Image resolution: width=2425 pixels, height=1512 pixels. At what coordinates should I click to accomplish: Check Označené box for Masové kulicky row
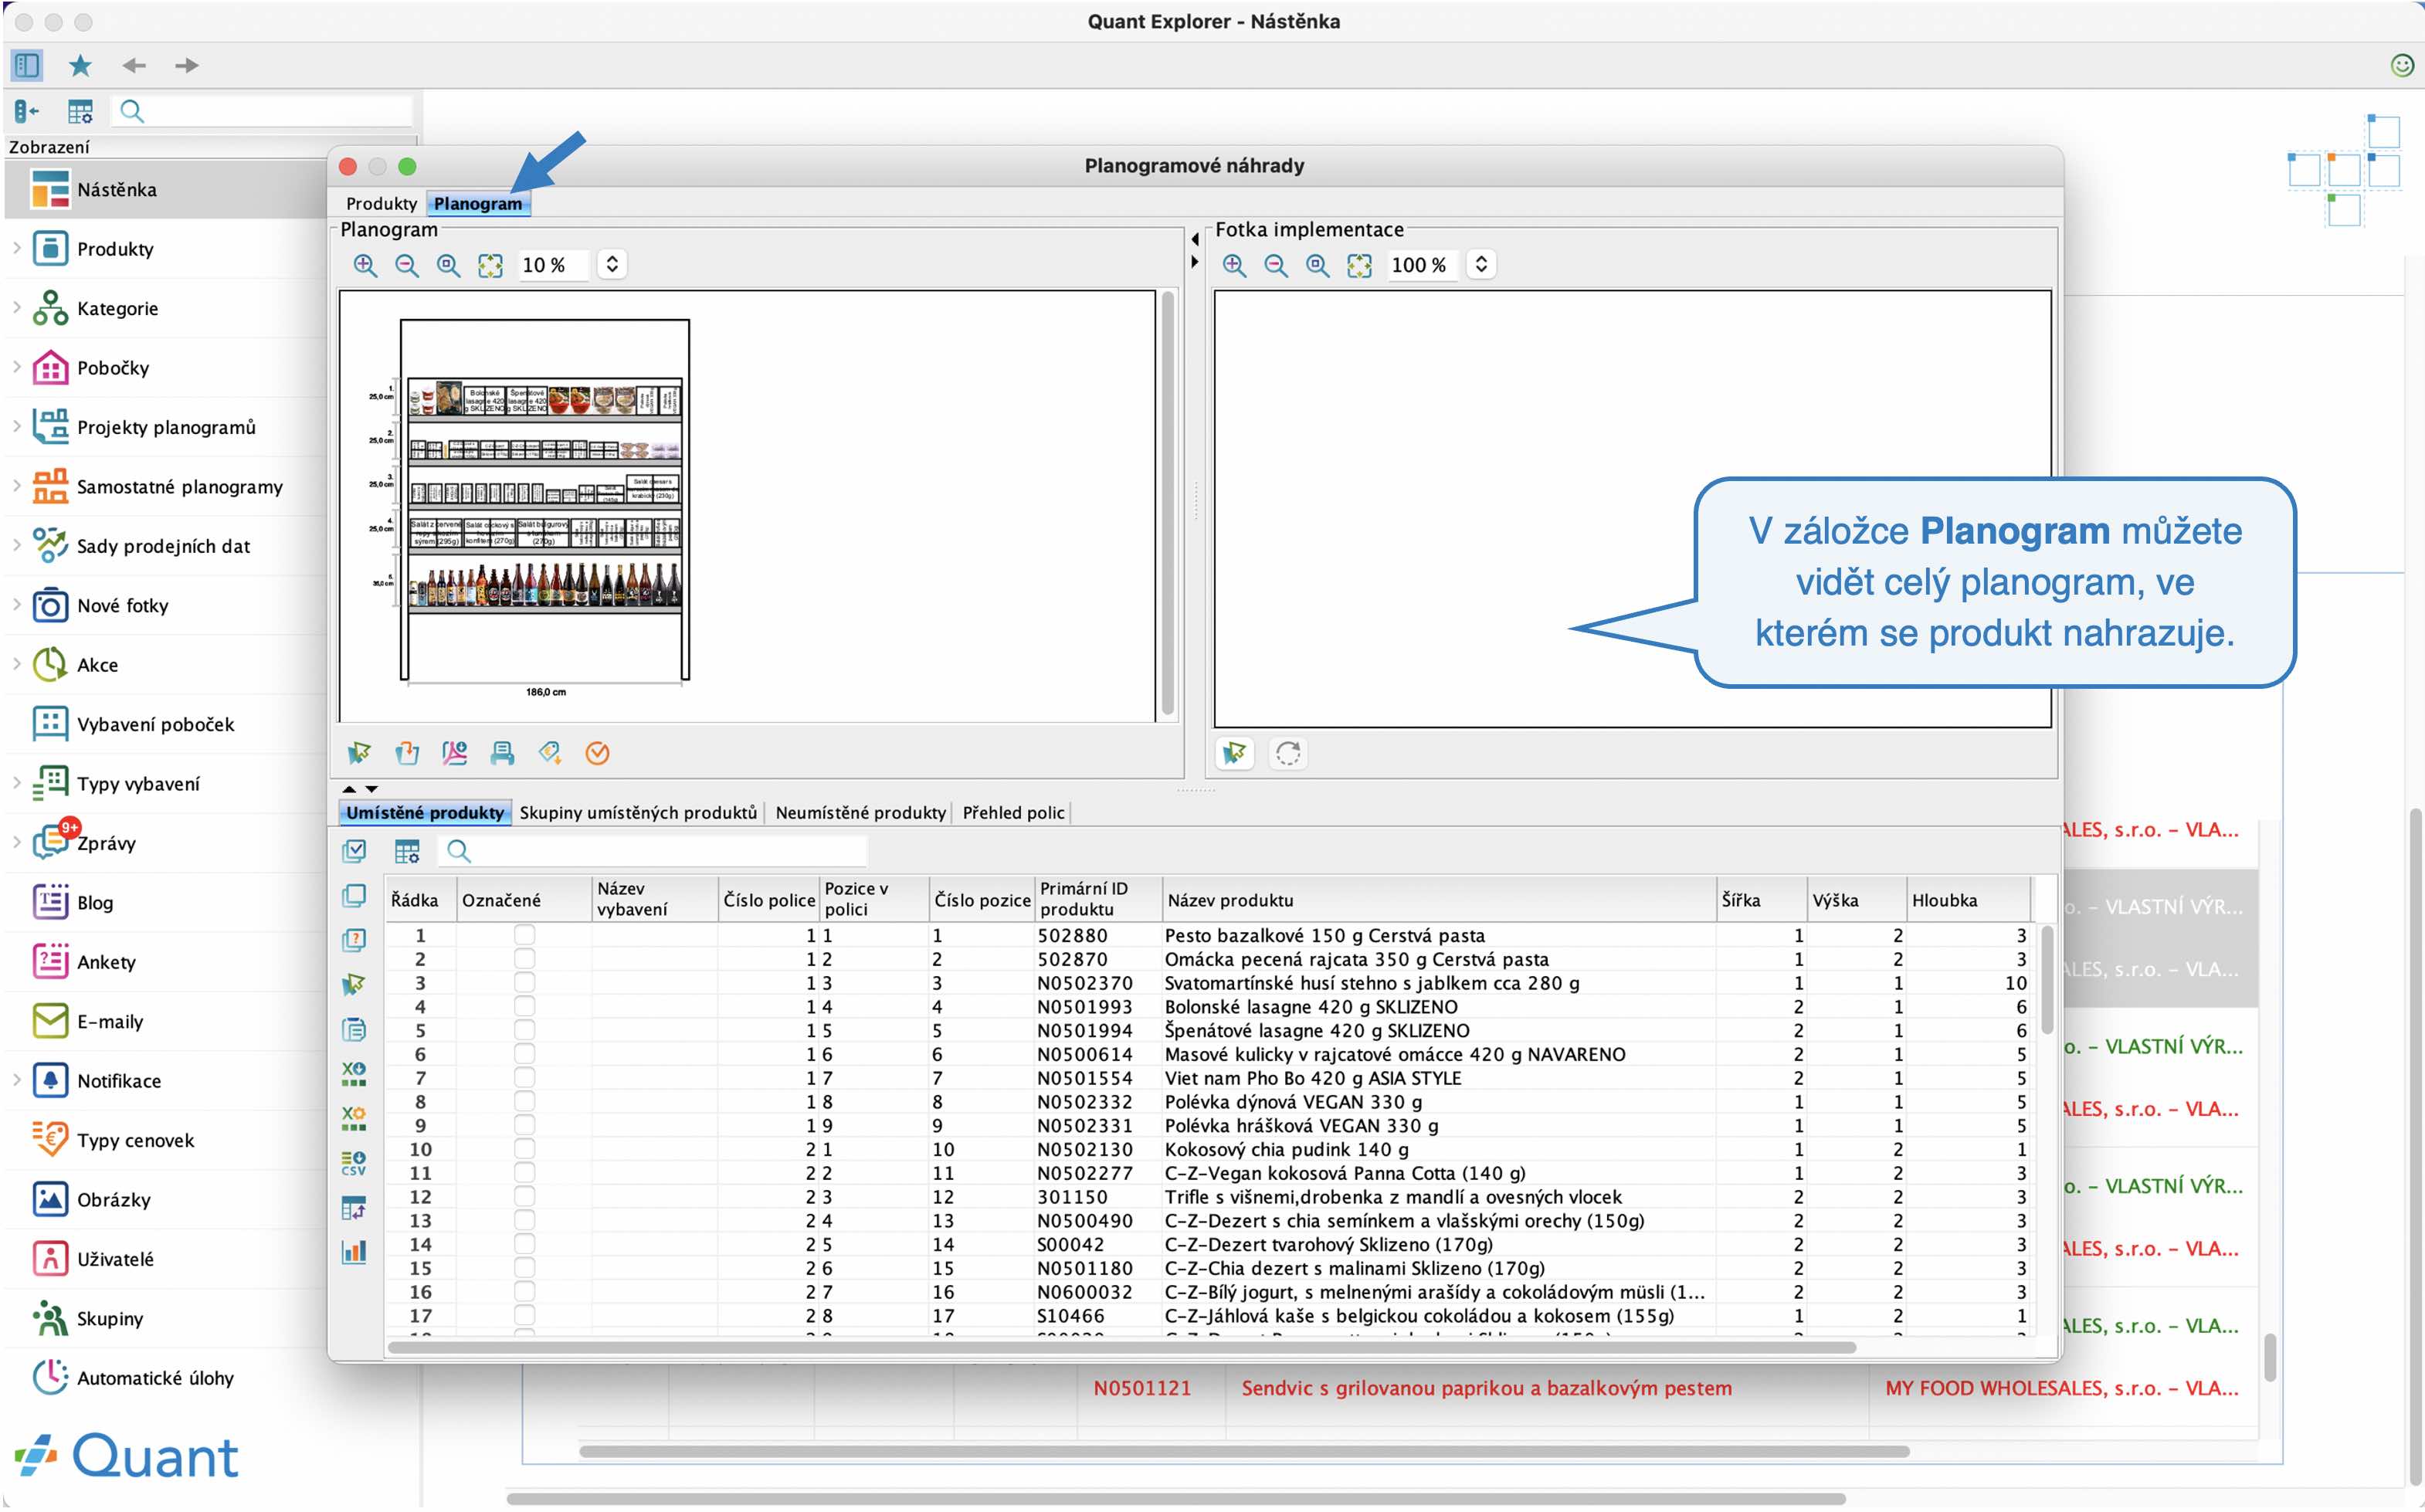click(x=524, y=1054)
